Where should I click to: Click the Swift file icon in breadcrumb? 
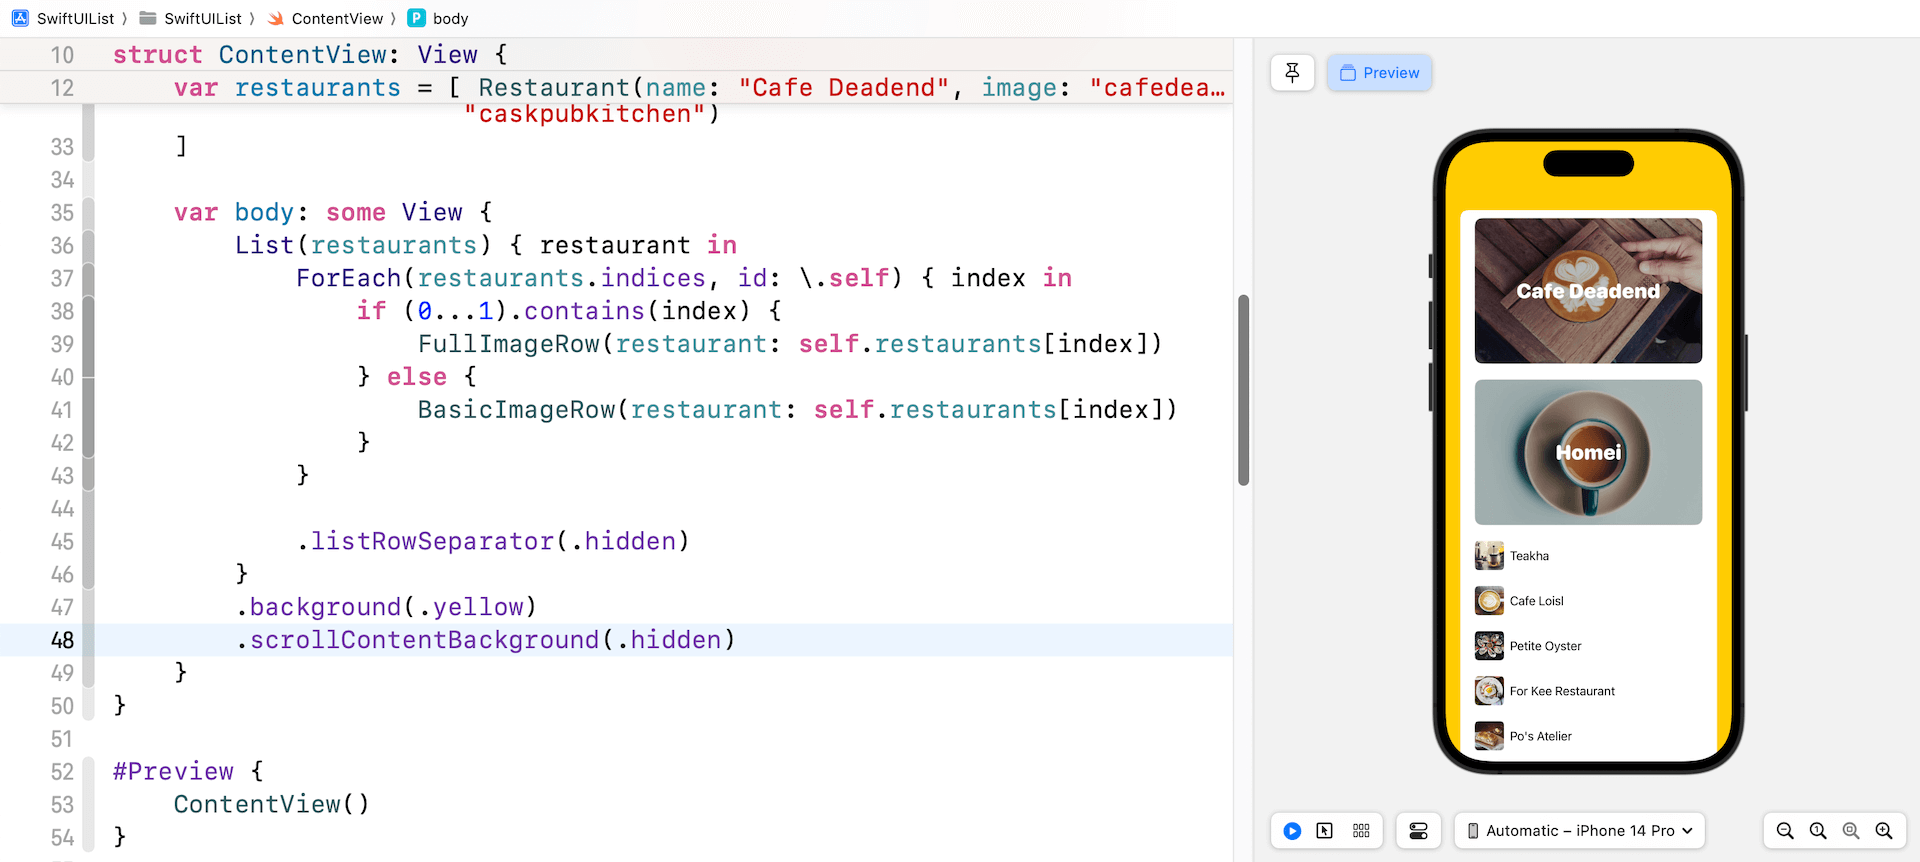(x=276, y=18)
